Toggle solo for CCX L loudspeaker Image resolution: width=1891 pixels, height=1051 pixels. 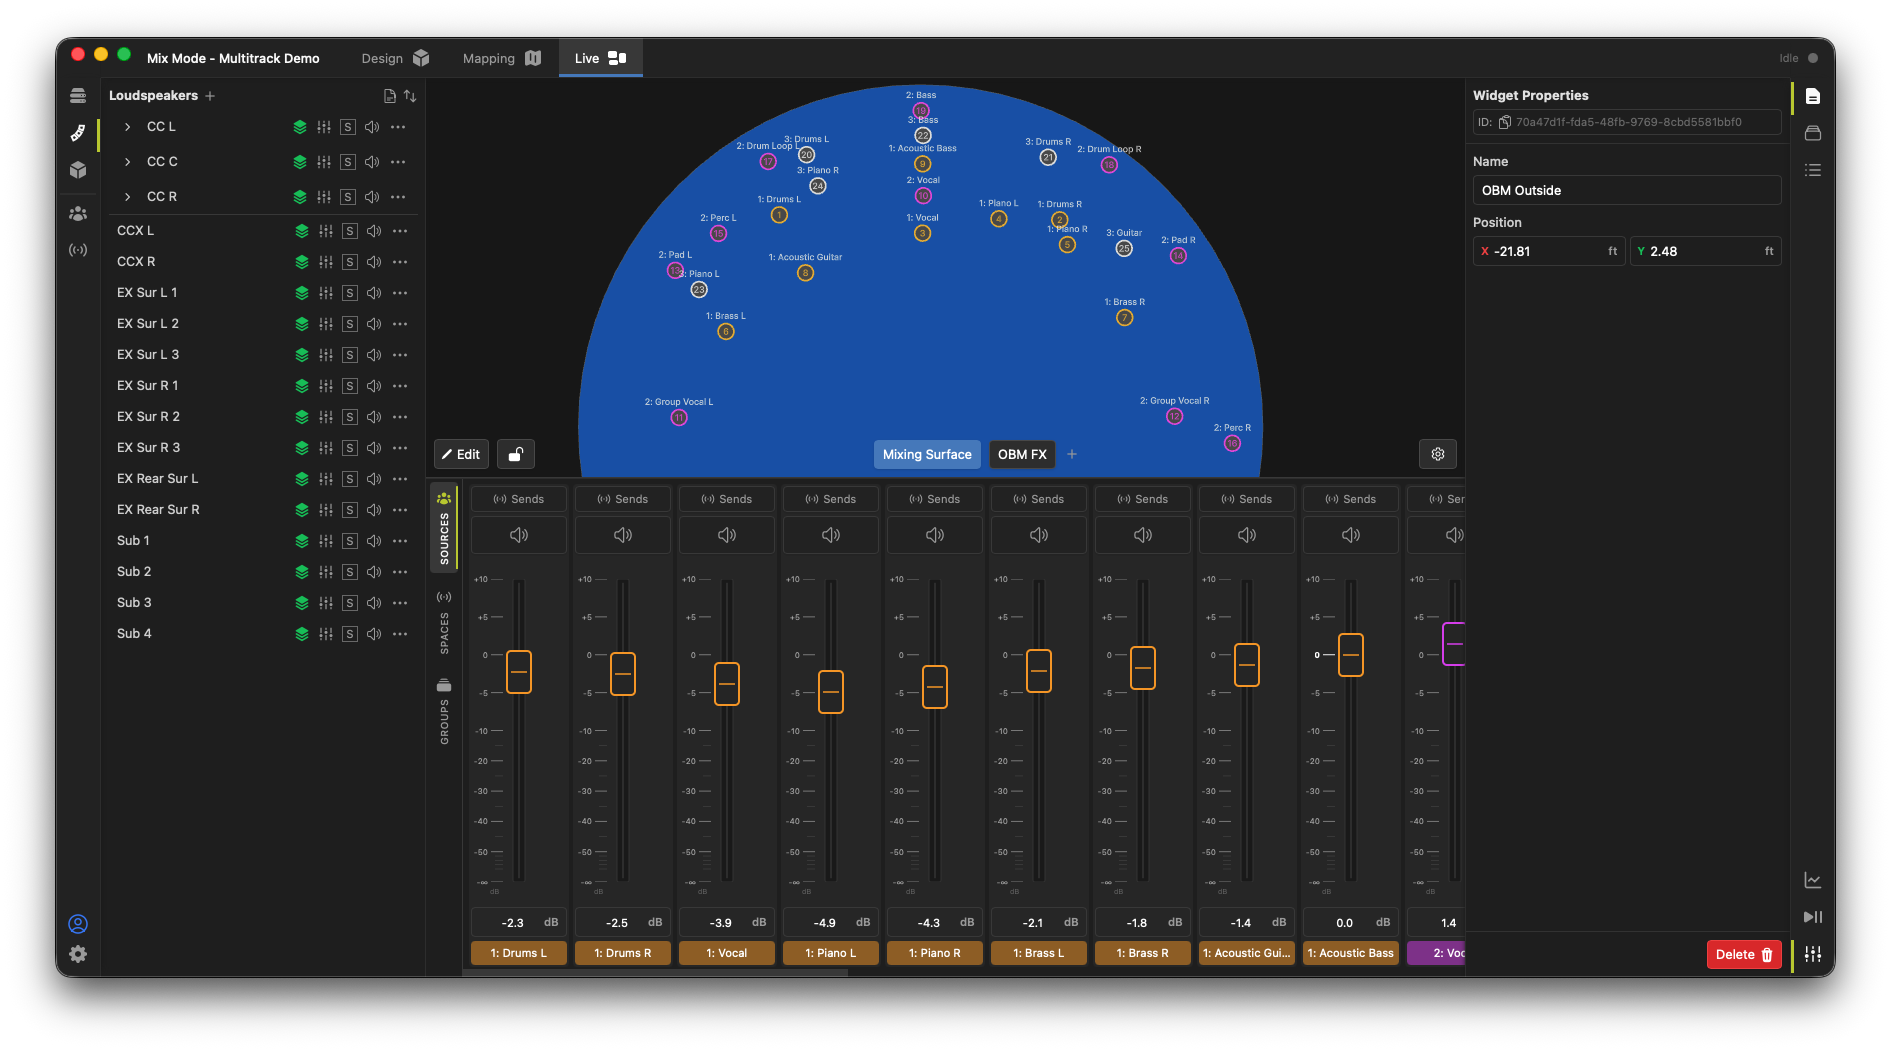click(350, 231)
